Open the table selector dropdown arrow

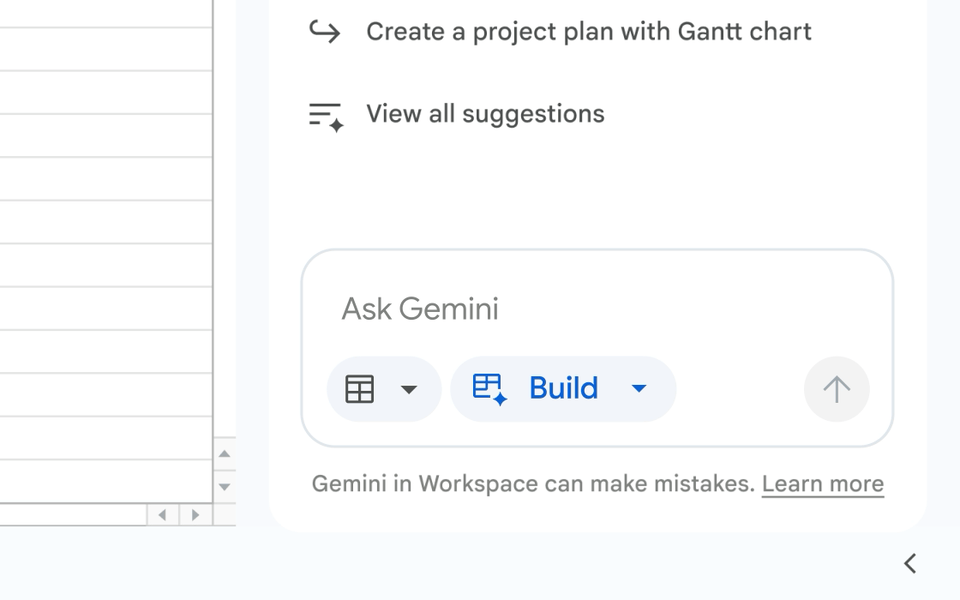click(x=409, y=389)
